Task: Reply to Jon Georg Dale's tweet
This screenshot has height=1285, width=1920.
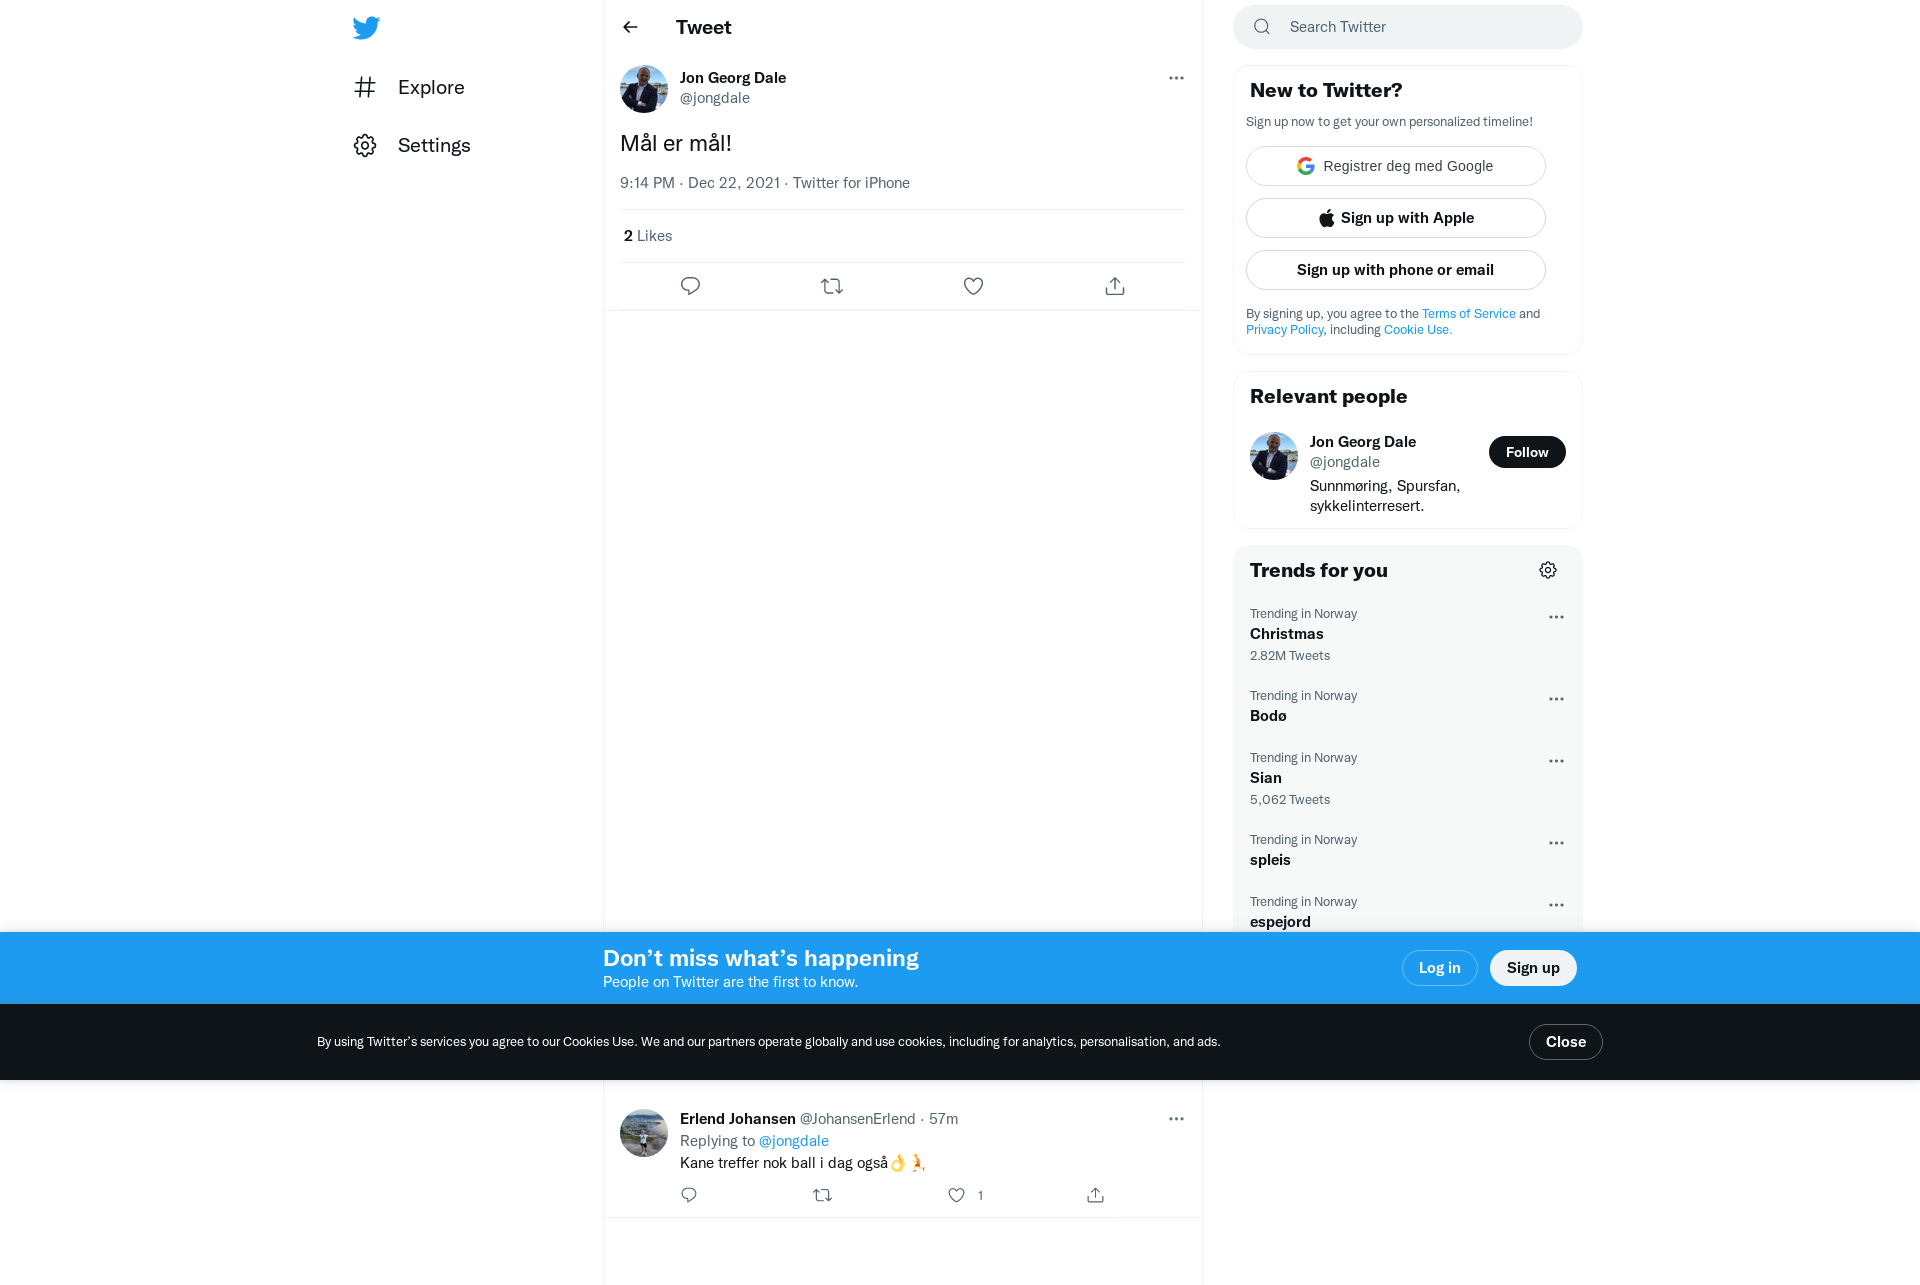Action: pos(690,286)
